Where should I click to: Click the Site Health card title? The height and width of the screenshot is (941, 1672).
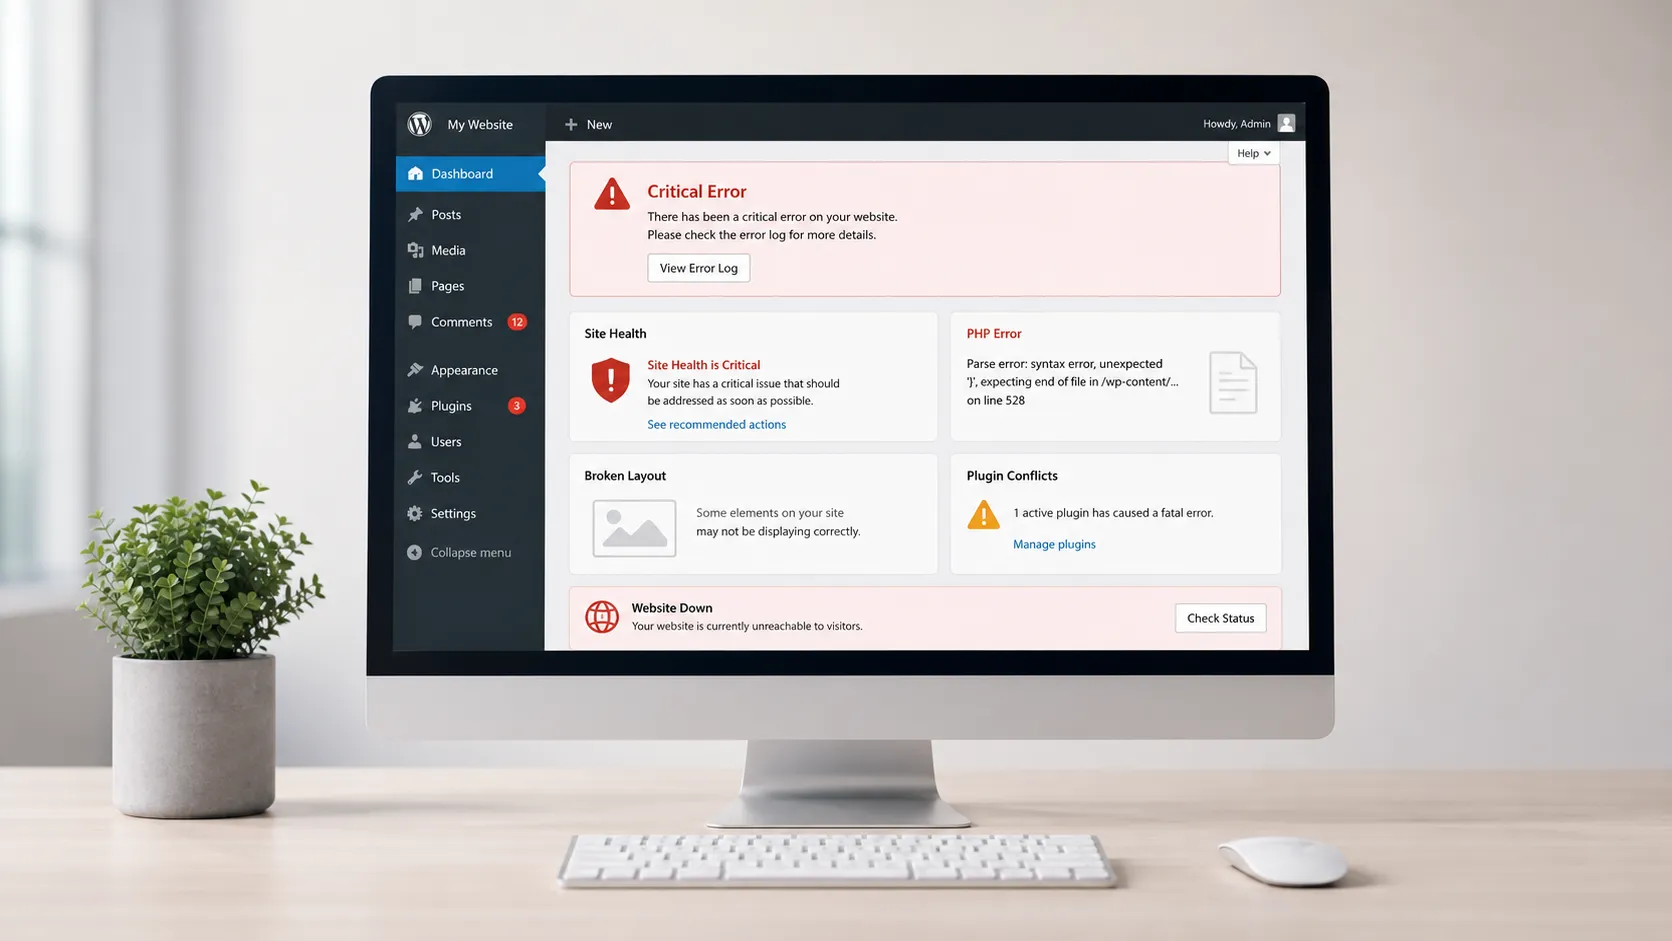(615, 334)
